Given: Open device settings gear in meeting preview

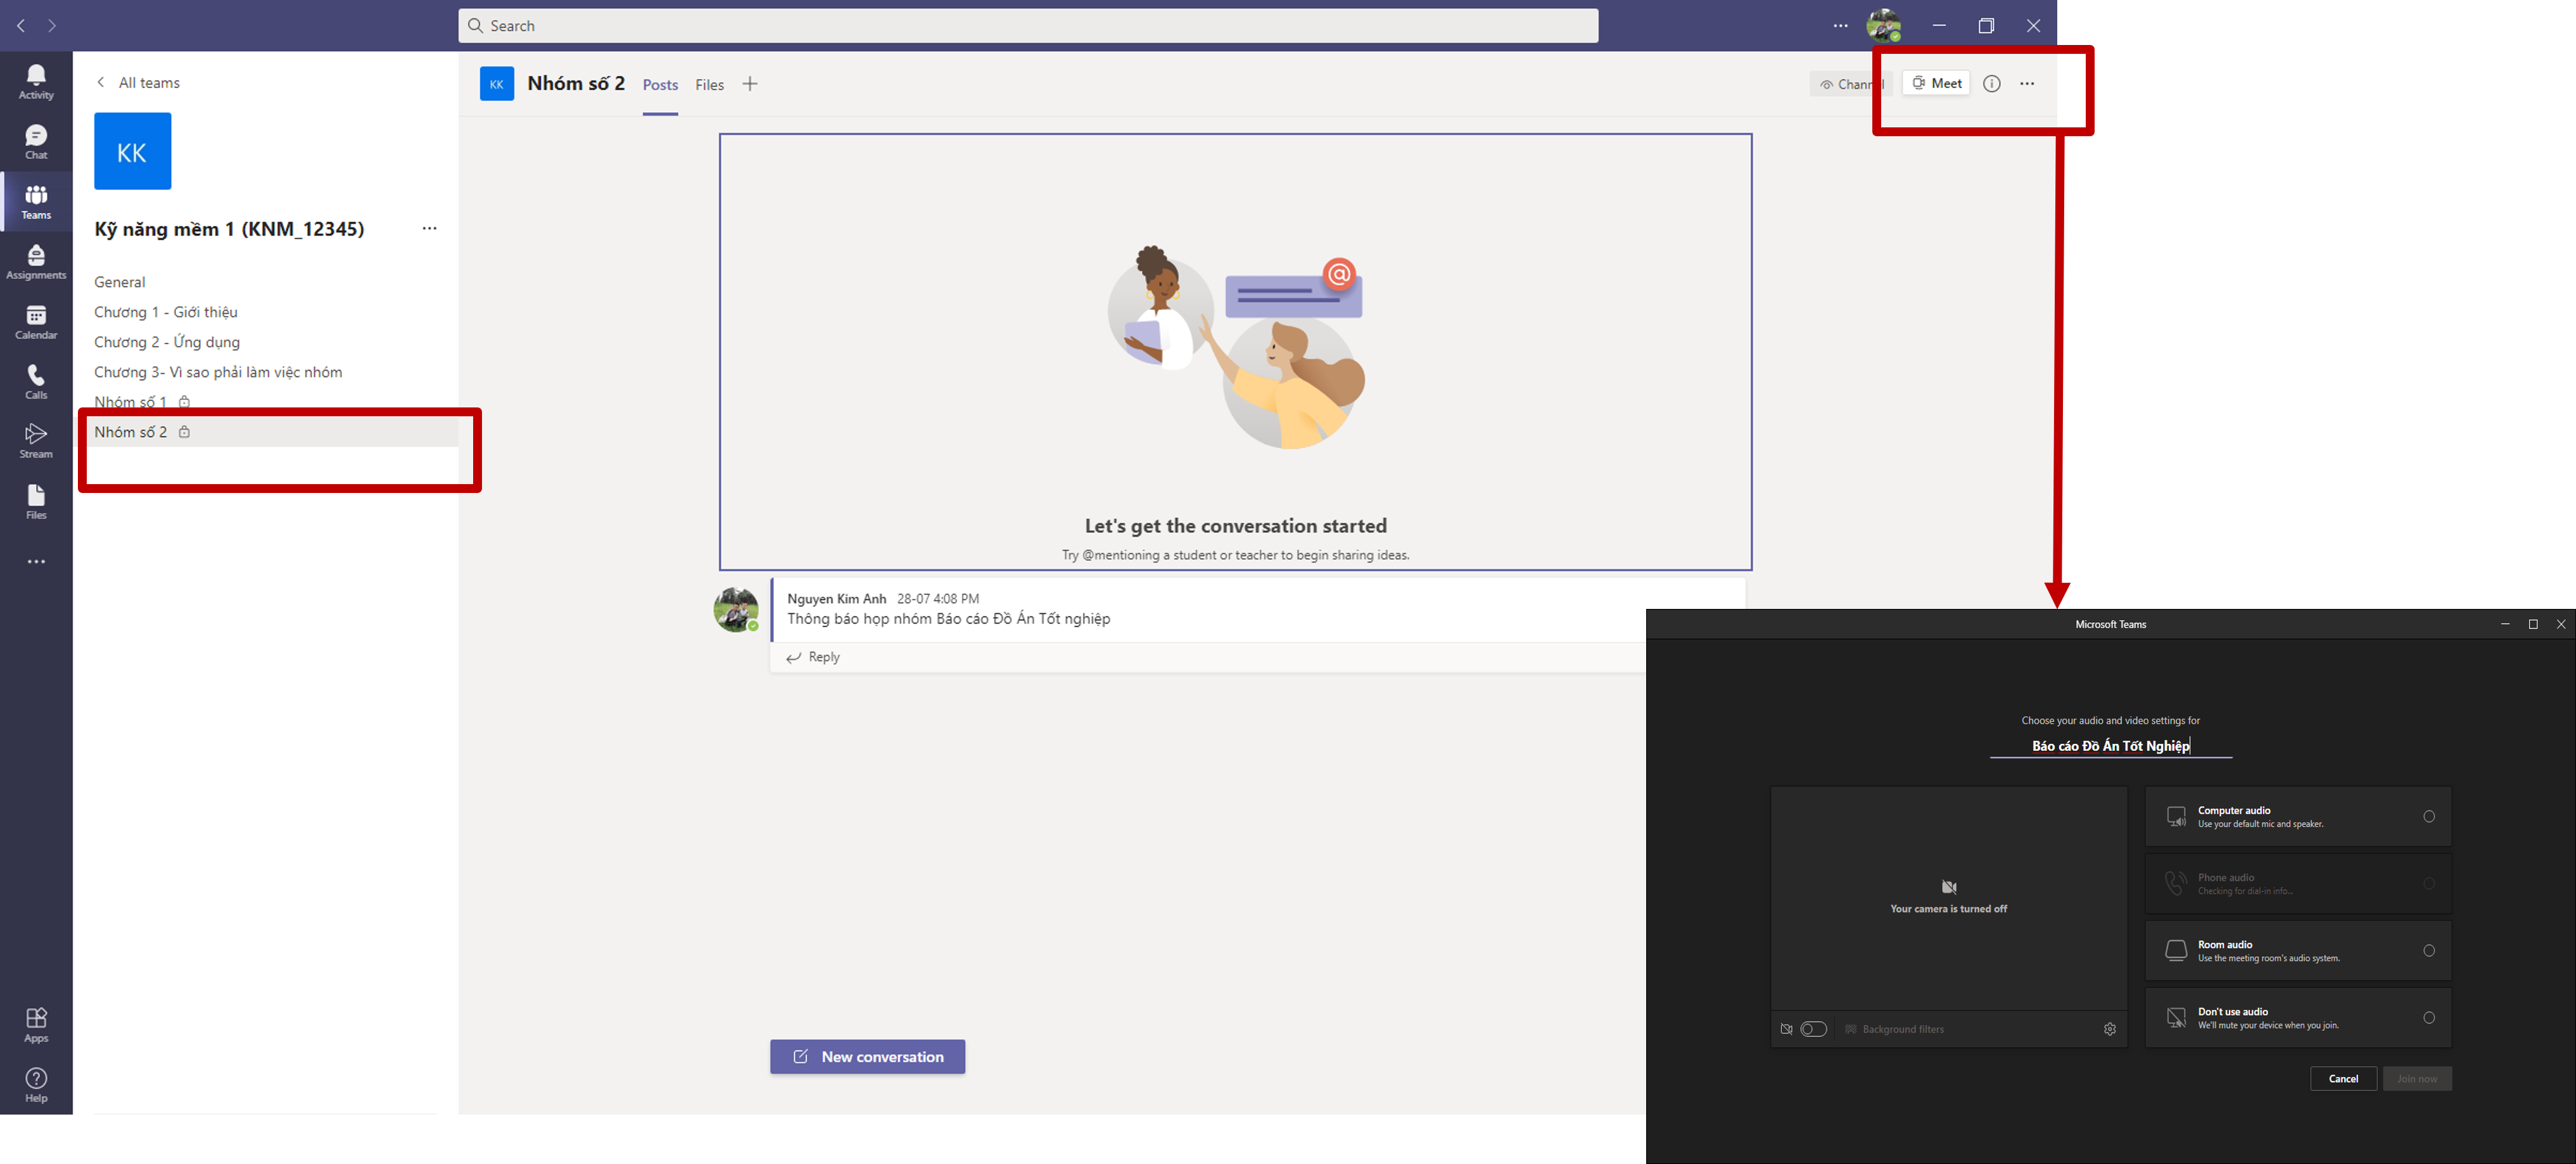Looking at the screenshot, I should [2109, 1029].
